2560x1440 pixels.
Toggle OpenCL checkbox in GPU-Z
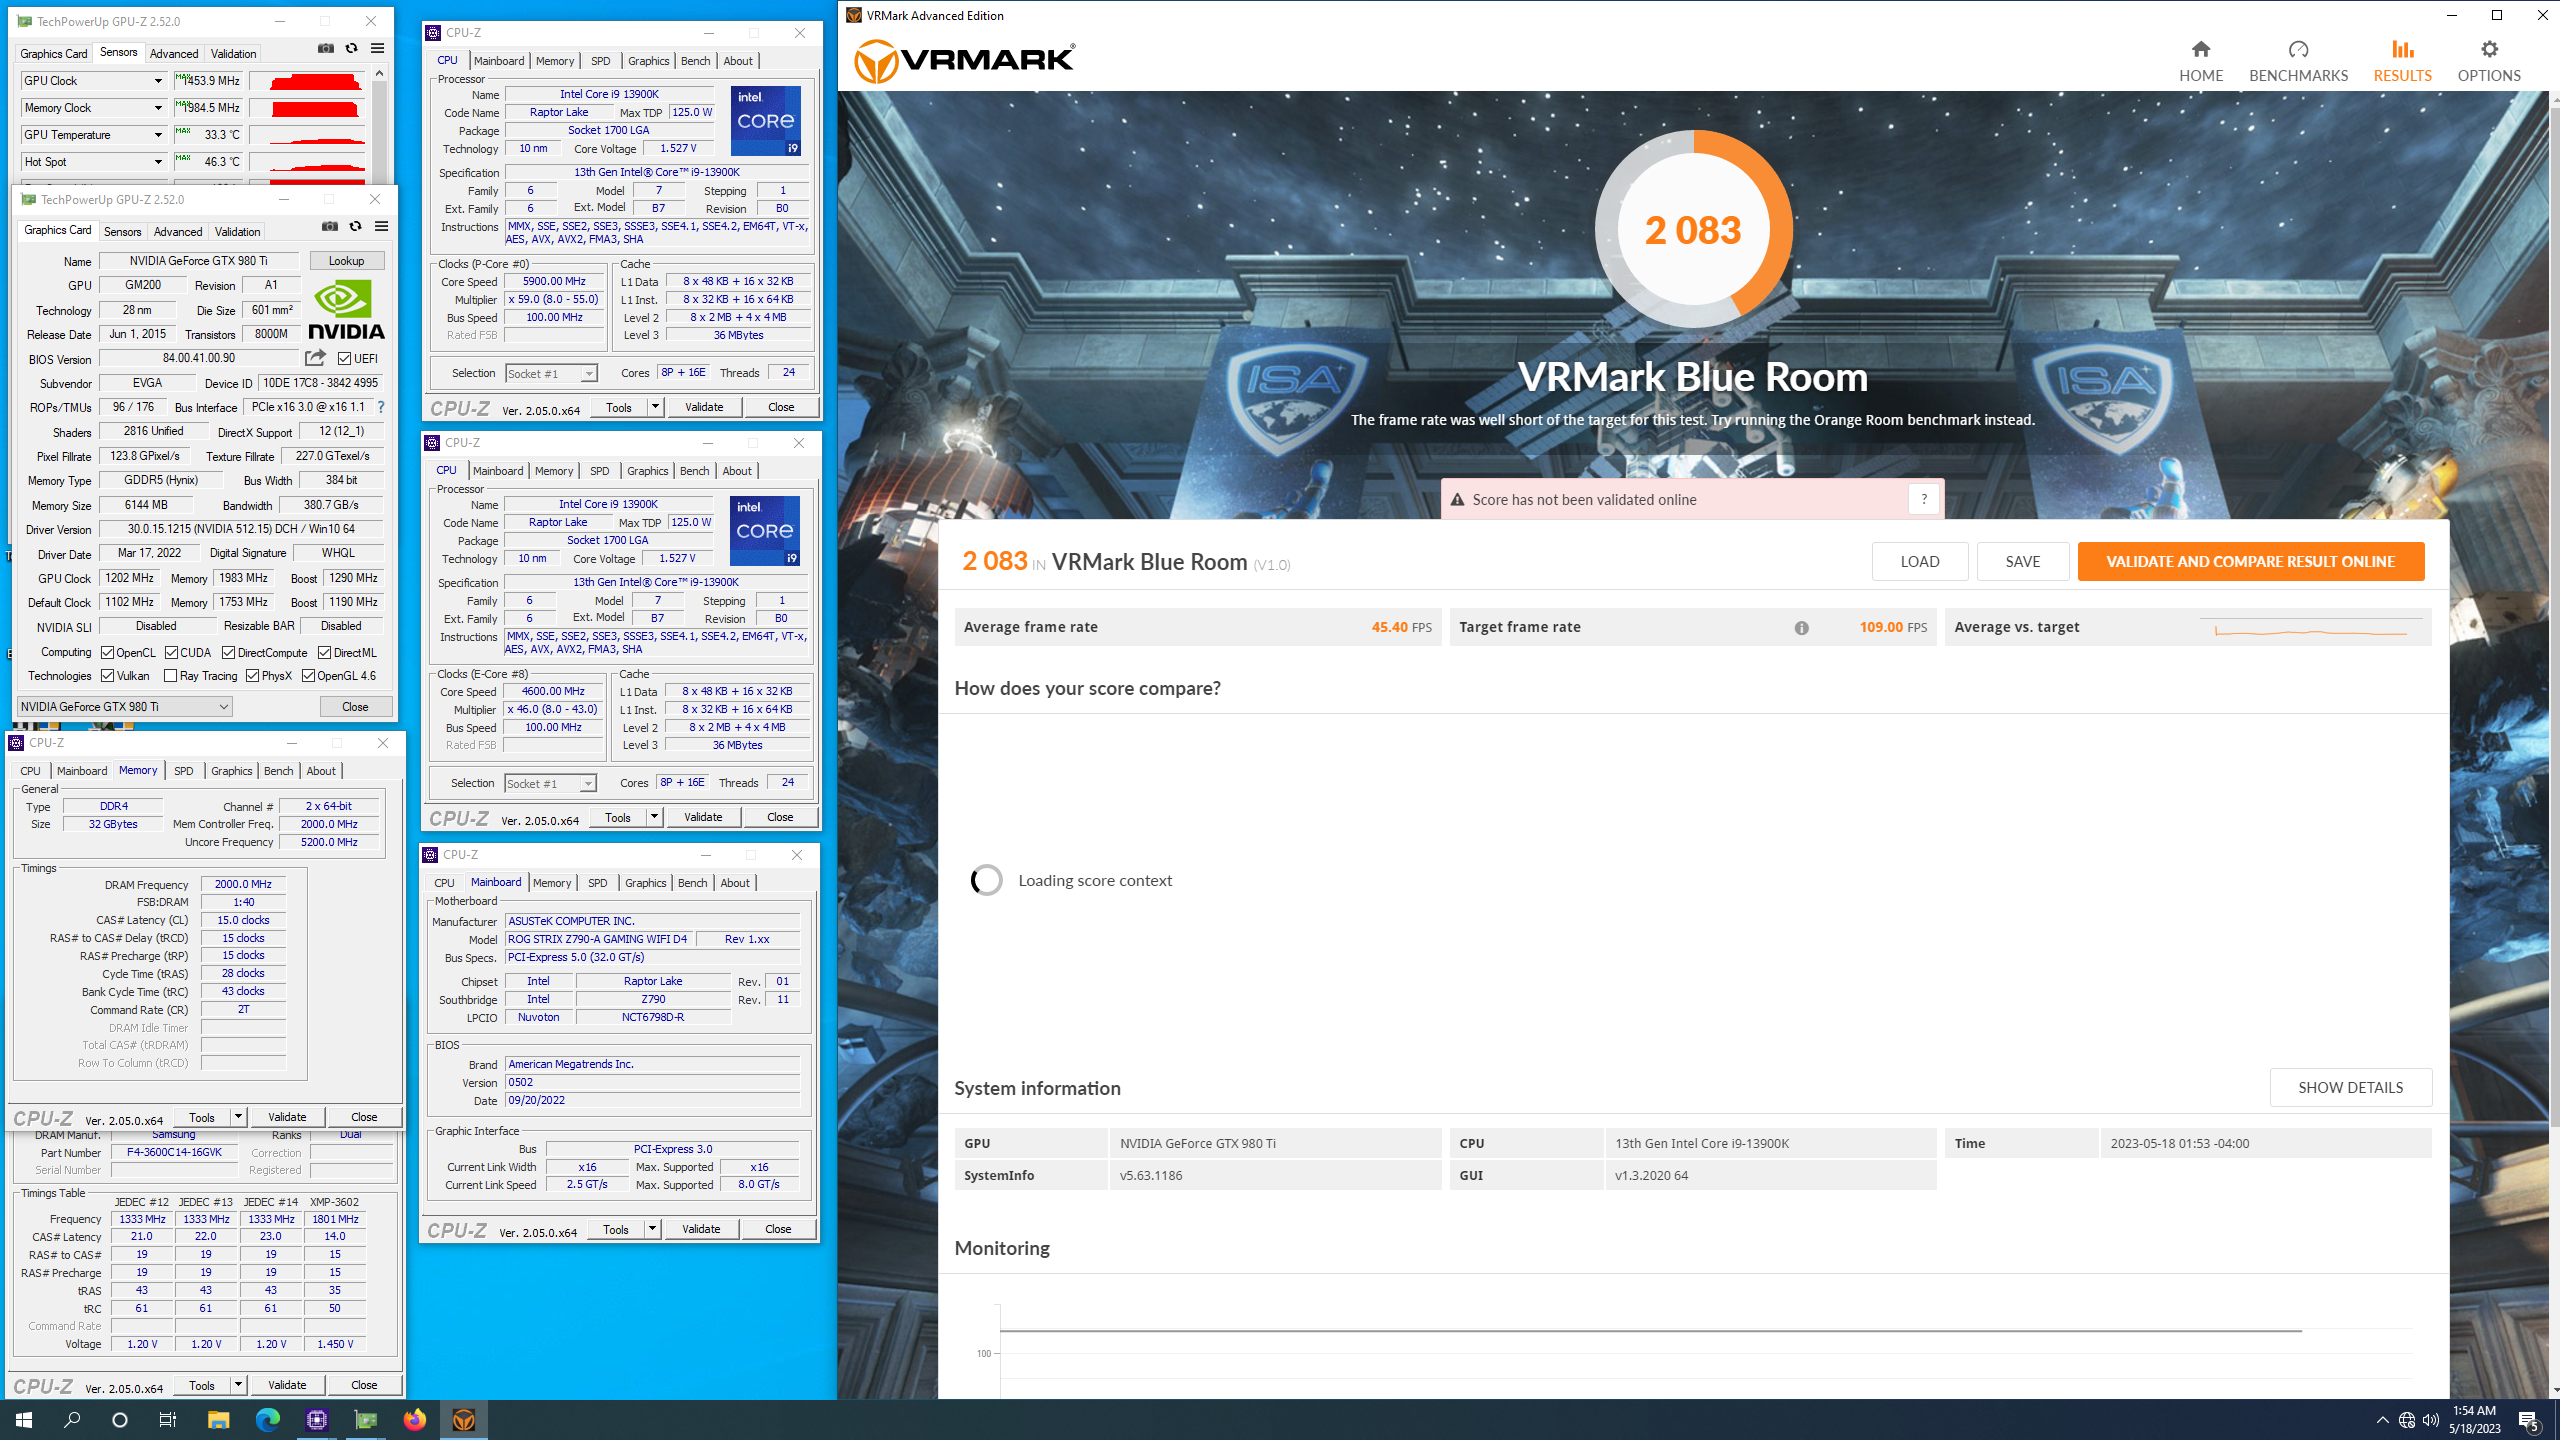pyautogui.click(x=107, y=653)
